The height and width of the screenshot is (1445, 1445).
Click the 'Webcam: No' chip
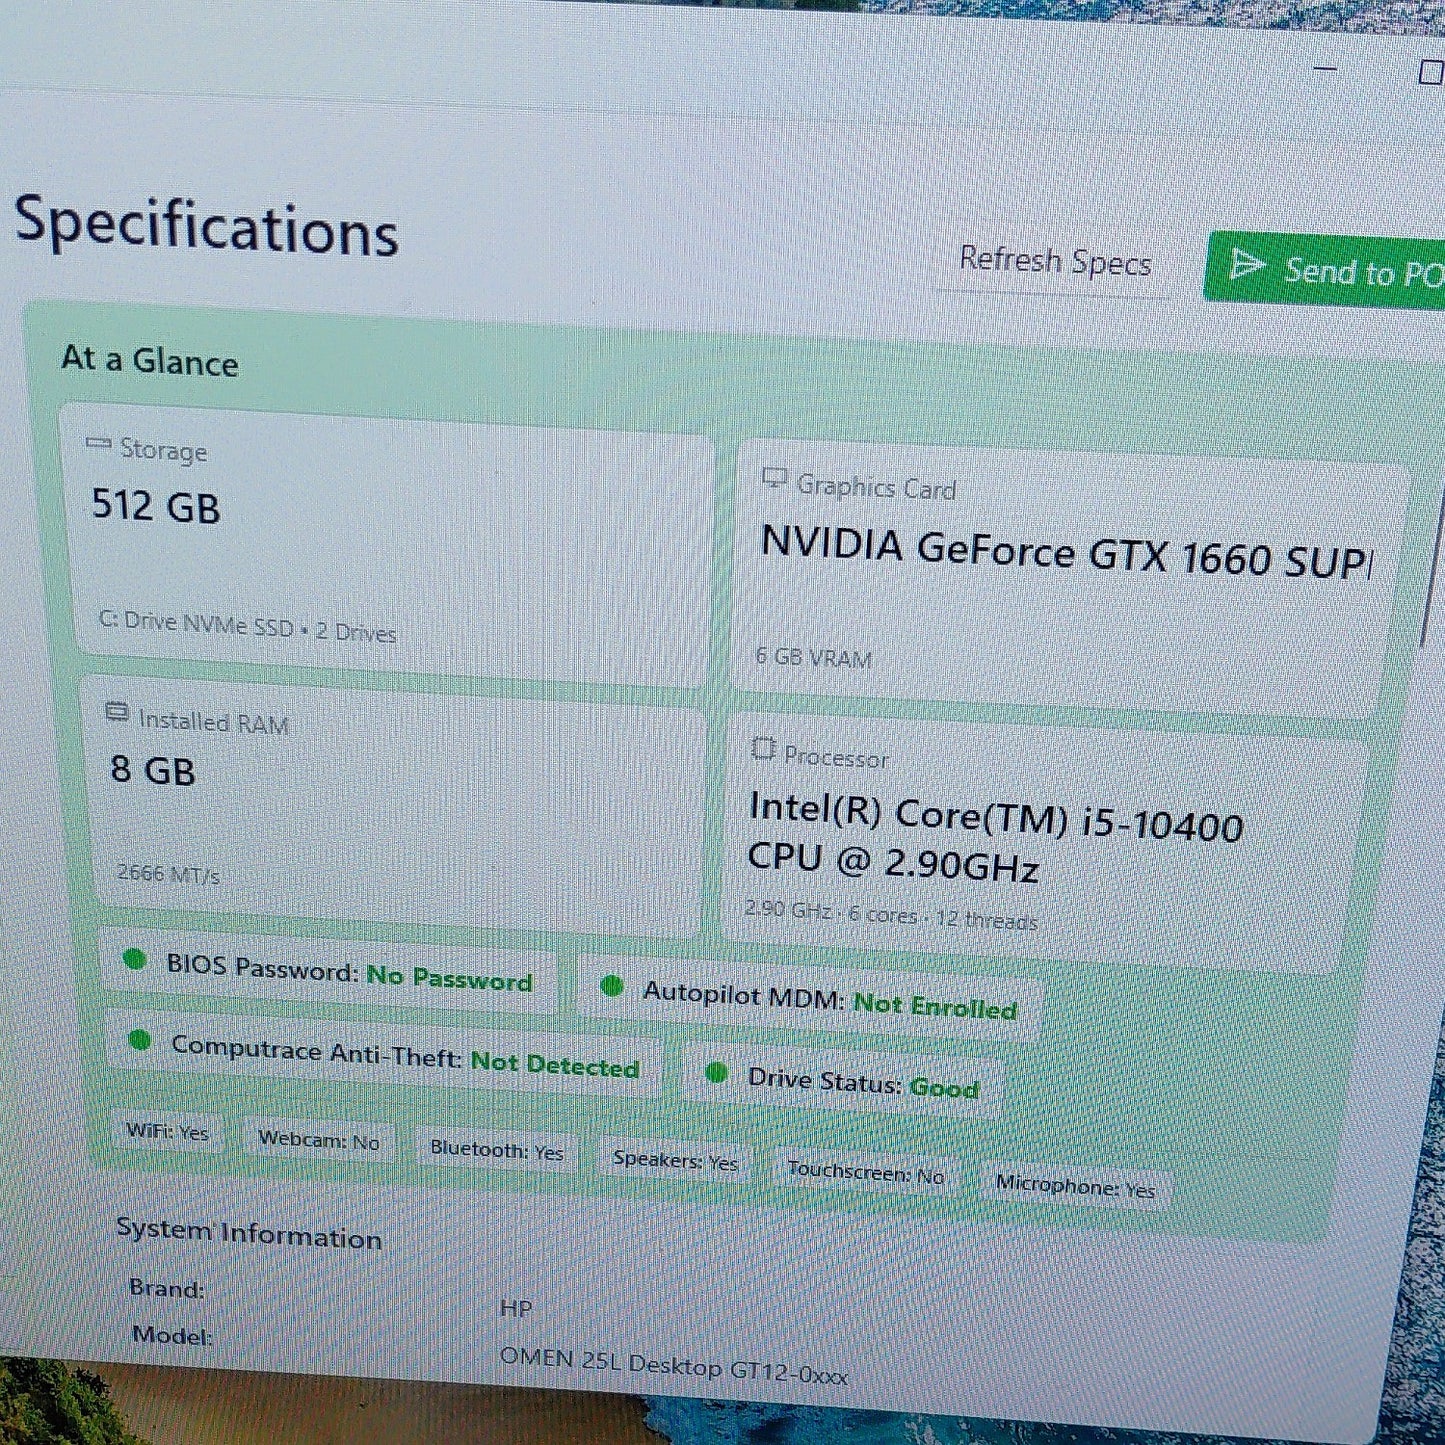coord(319,1140)
